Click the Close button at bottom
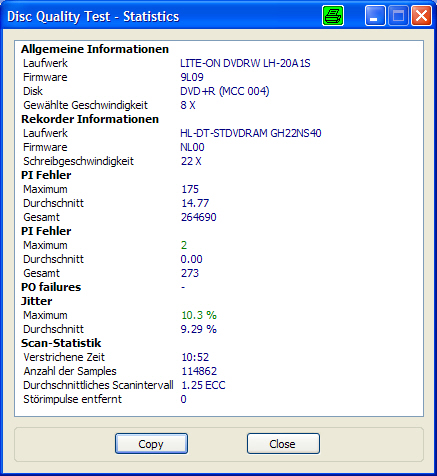This screenshot has width=437, height=476. 283,444
